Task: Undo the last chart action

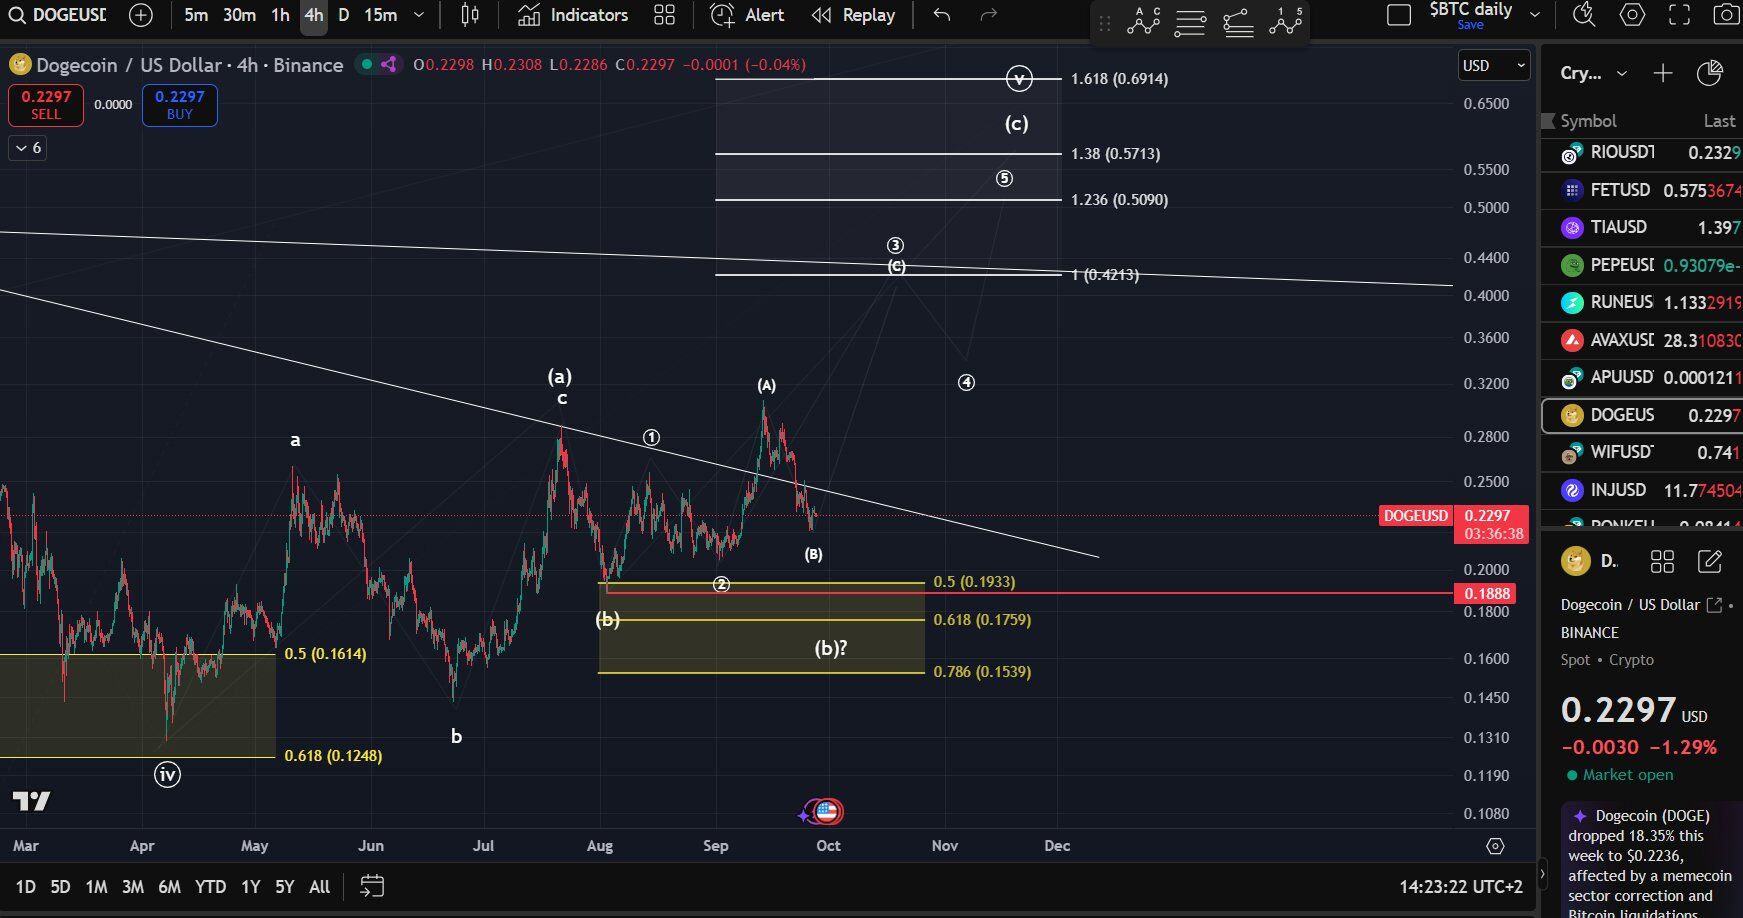Action: [x=940, y=15]
